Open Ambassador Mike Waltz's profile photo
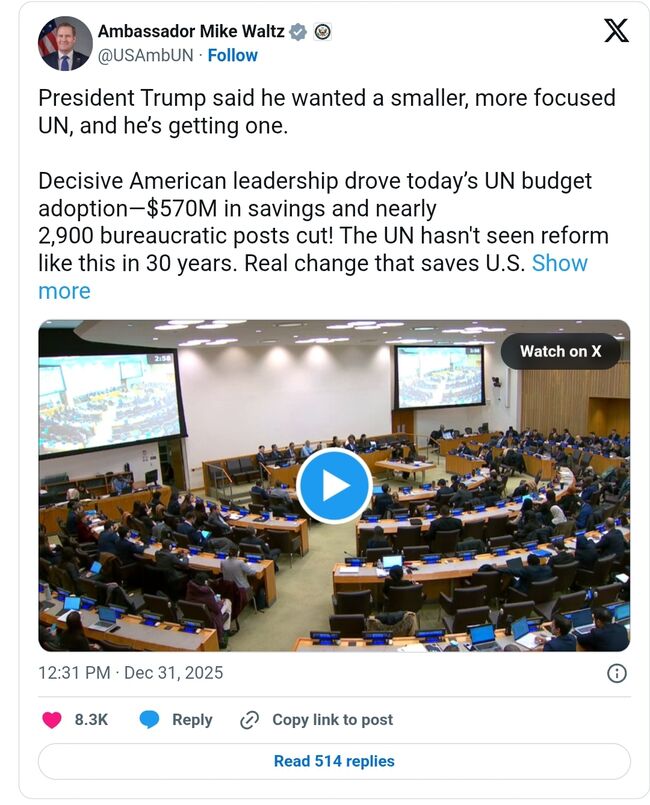The height and width of the screenshot is (805, 650). (64, 43)
